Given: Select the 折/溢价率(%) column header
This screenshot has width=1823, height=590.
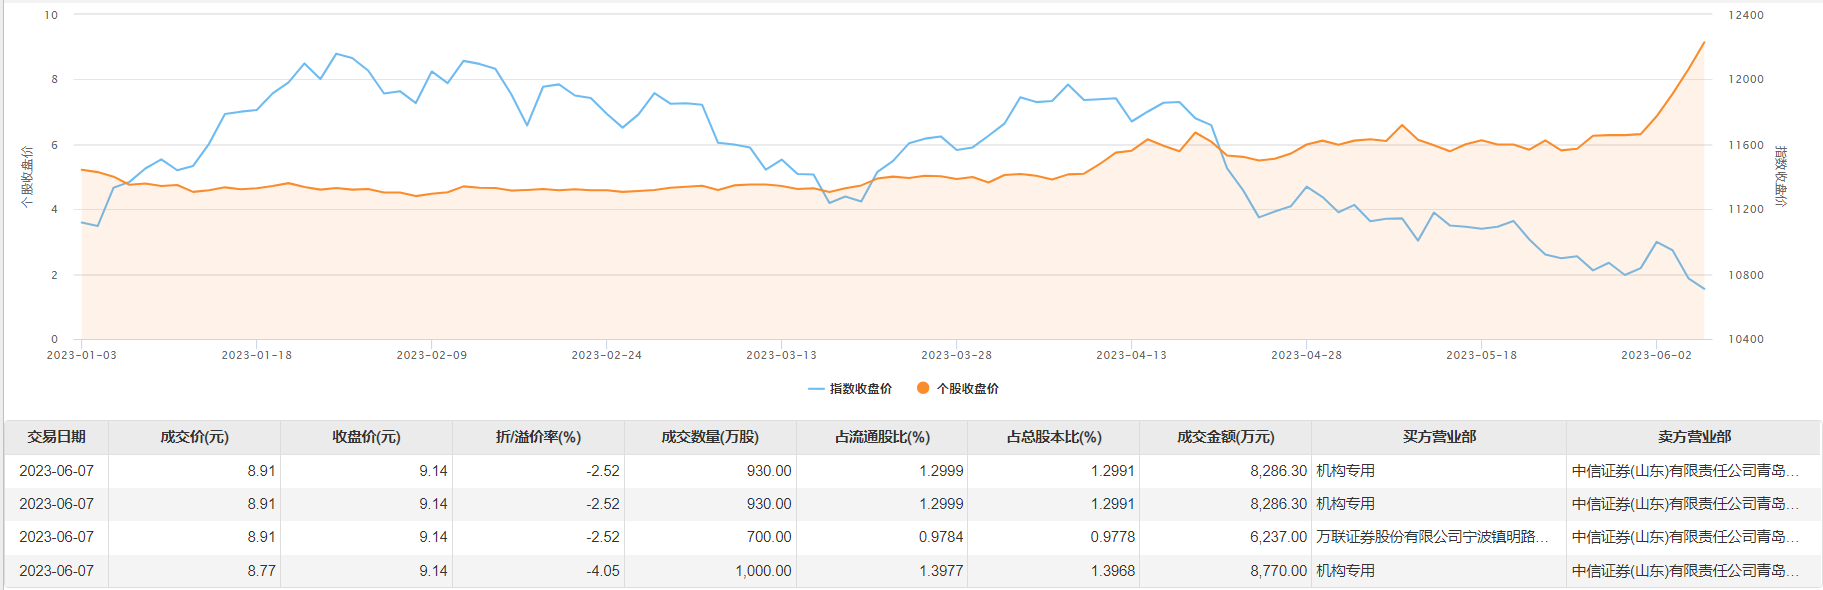Looking at the screenshot, I should pyautogui.click(x=538, y=437).
